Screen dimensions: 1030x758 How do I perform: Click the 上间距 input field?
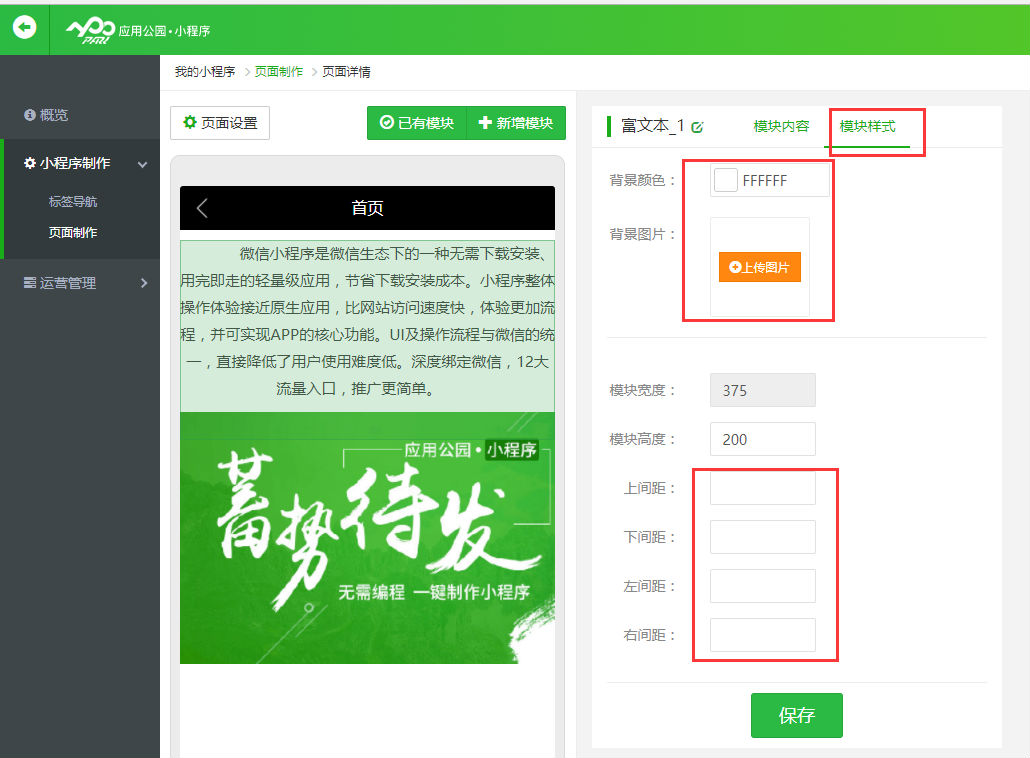coord(762,488)
